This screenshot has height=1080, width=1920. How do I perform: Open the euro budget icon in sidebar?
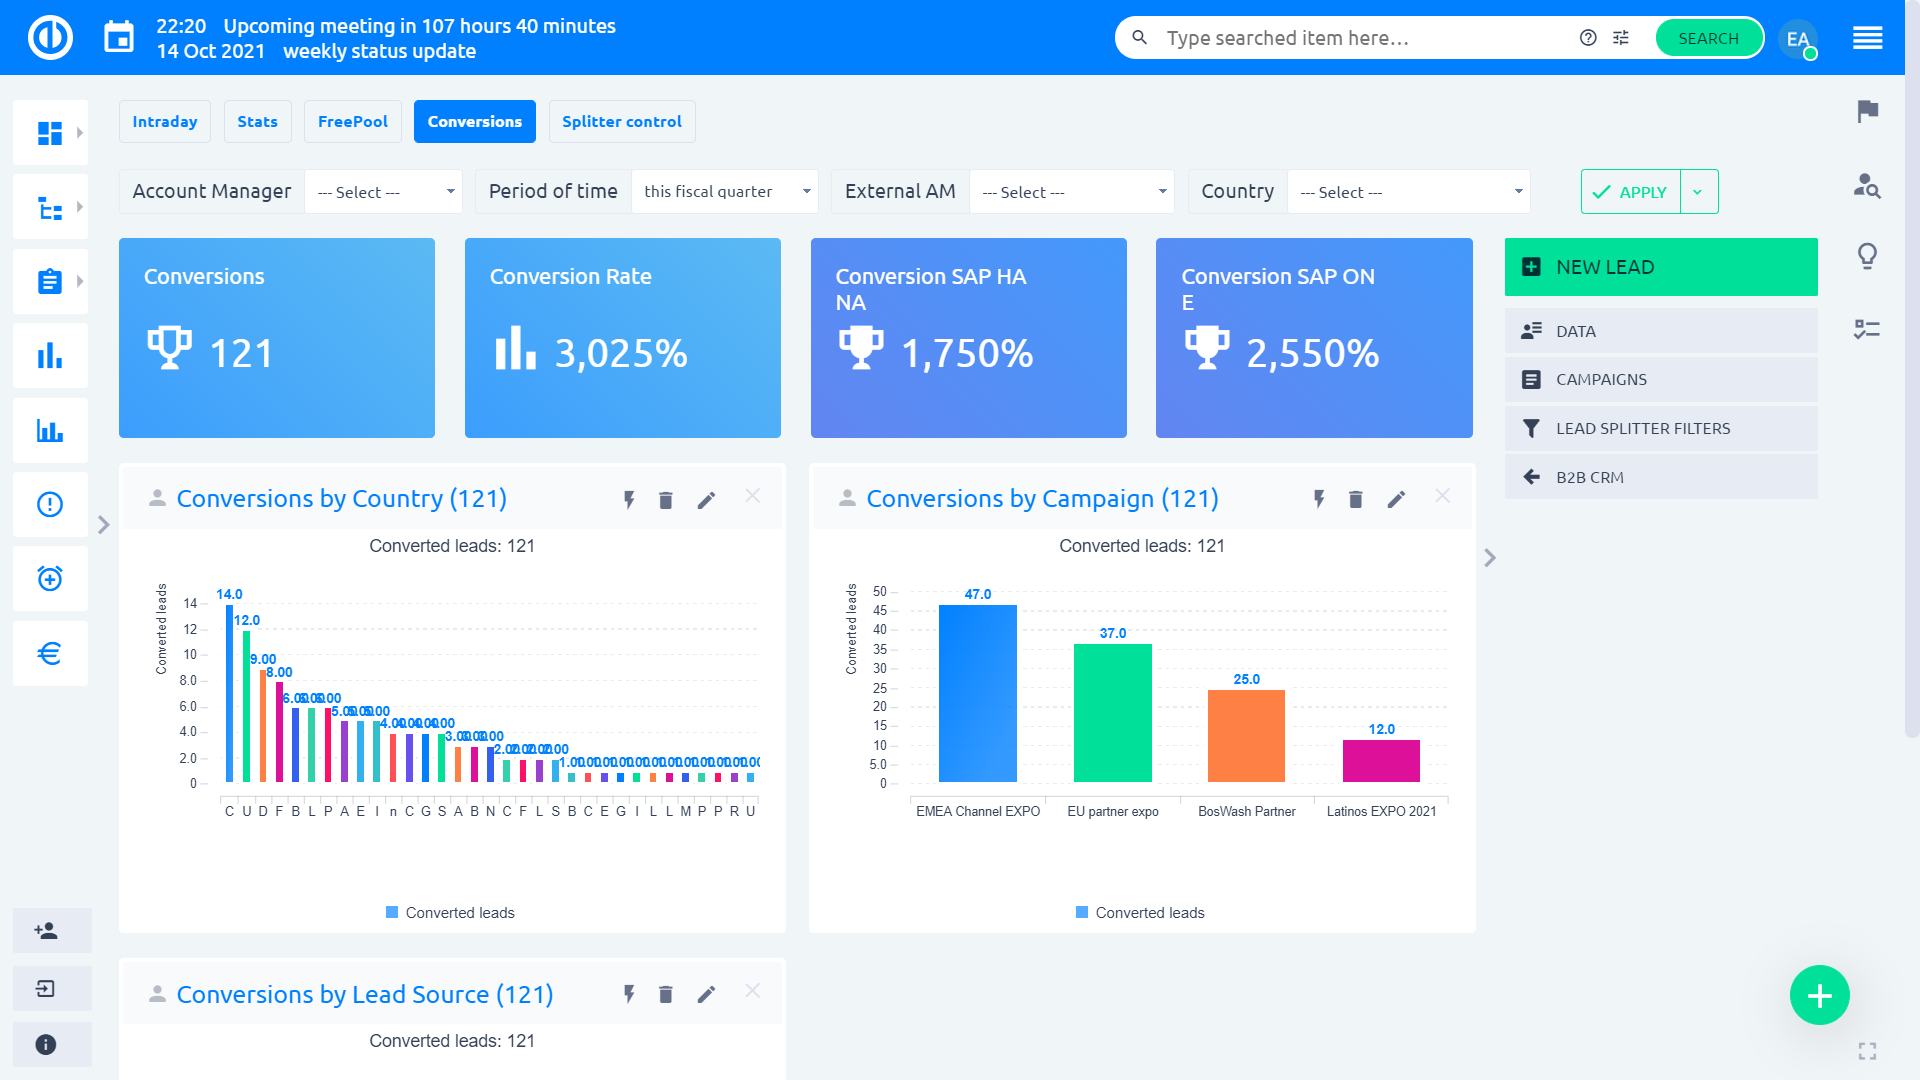coord(50,653)
